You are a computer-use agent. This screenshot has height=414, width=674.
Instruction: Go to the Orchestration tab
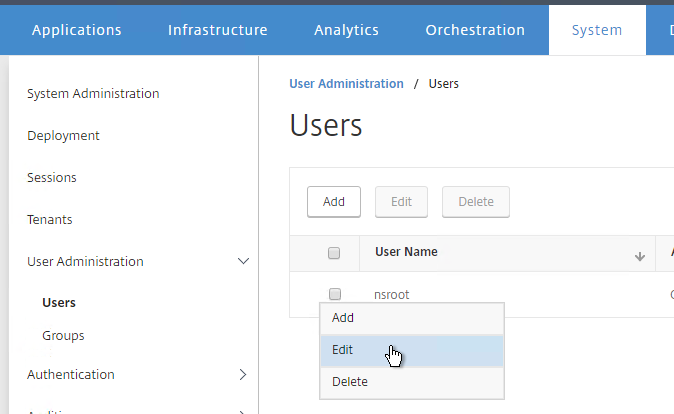click(x=475, y=30)
